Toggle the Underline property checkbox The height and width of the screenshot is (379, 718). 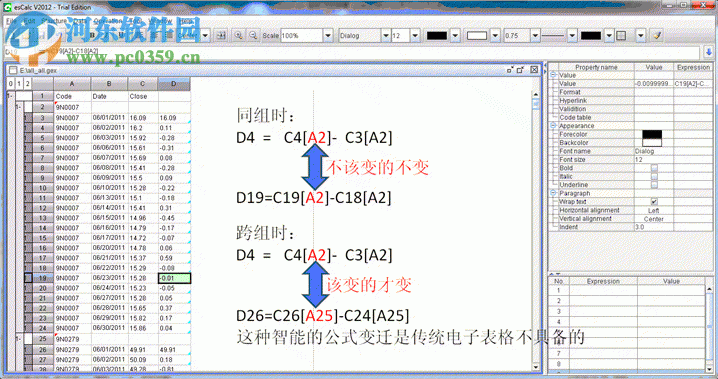[654, 185]
